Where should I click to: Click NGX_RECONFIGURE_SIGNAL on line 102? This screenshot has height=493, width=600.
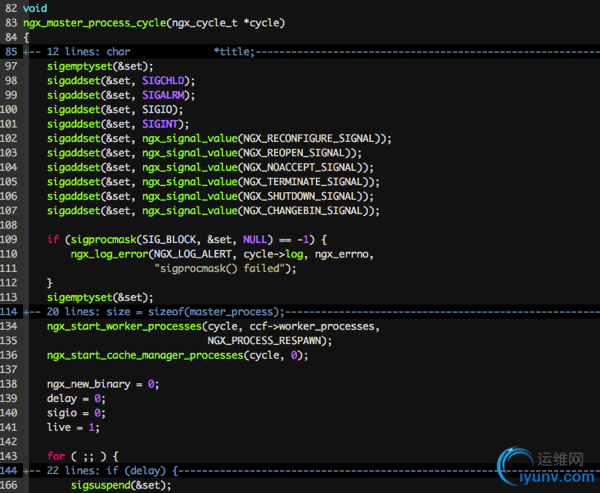(308, 139)
